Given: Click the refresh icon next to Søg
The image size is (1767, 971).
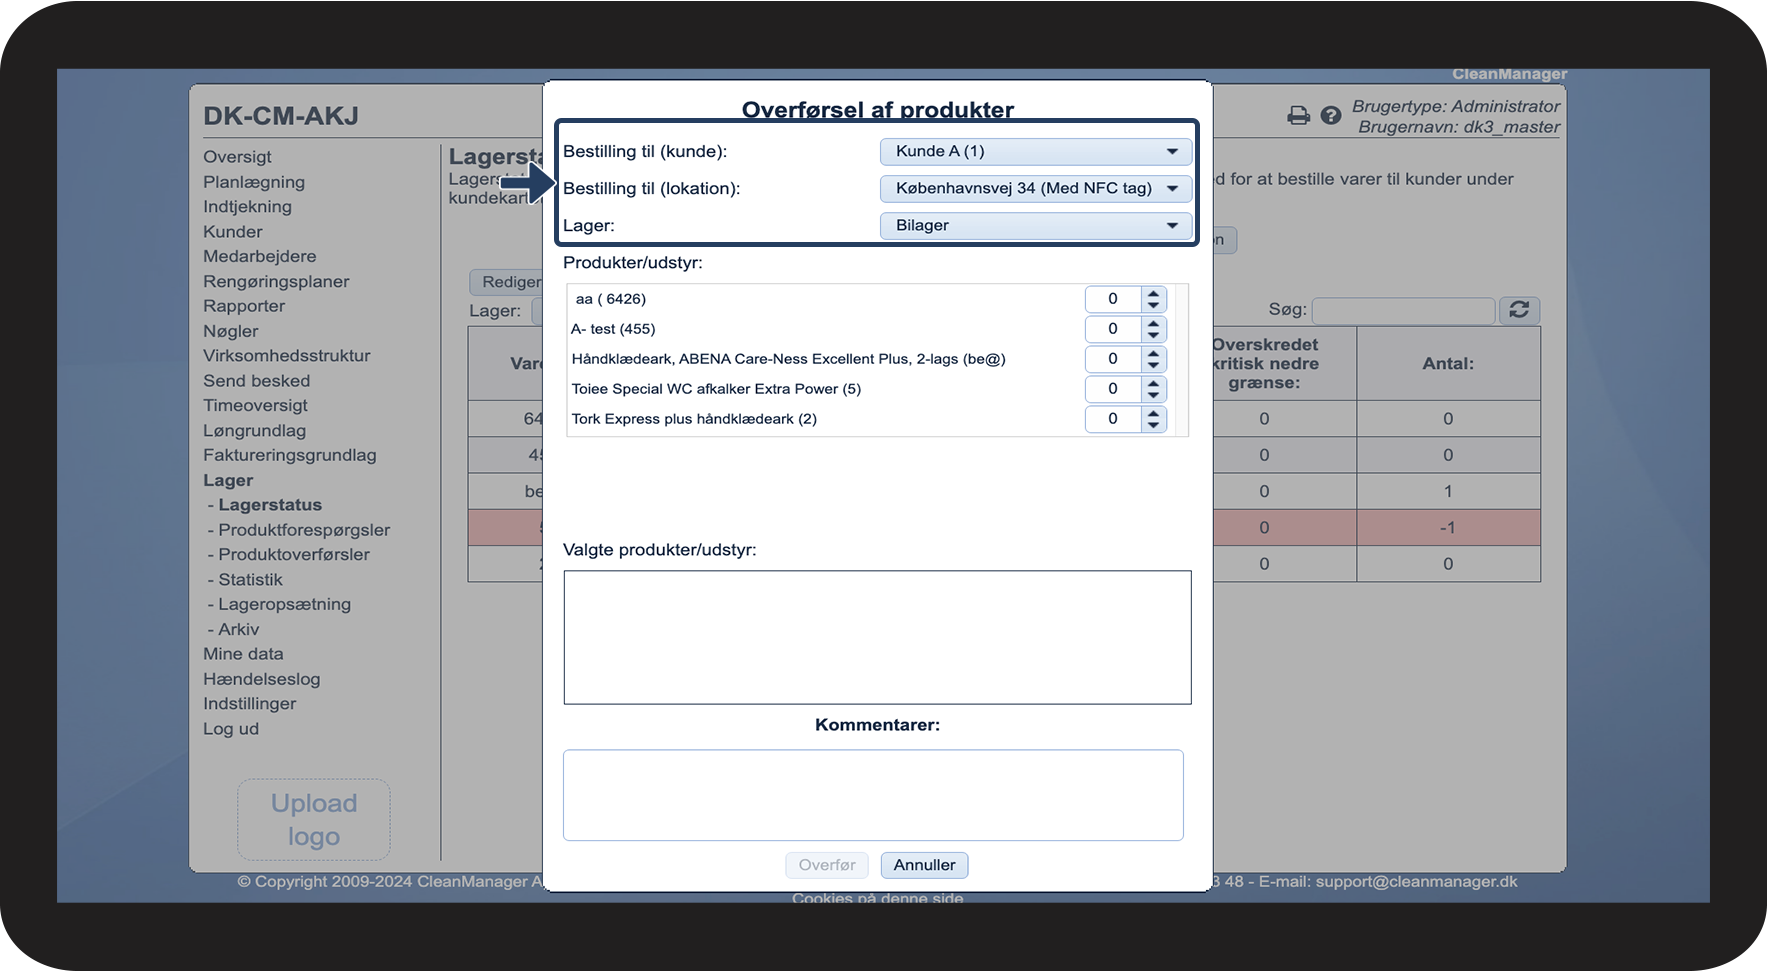Looking at the screenshot, I should (x=1519, y=310).
